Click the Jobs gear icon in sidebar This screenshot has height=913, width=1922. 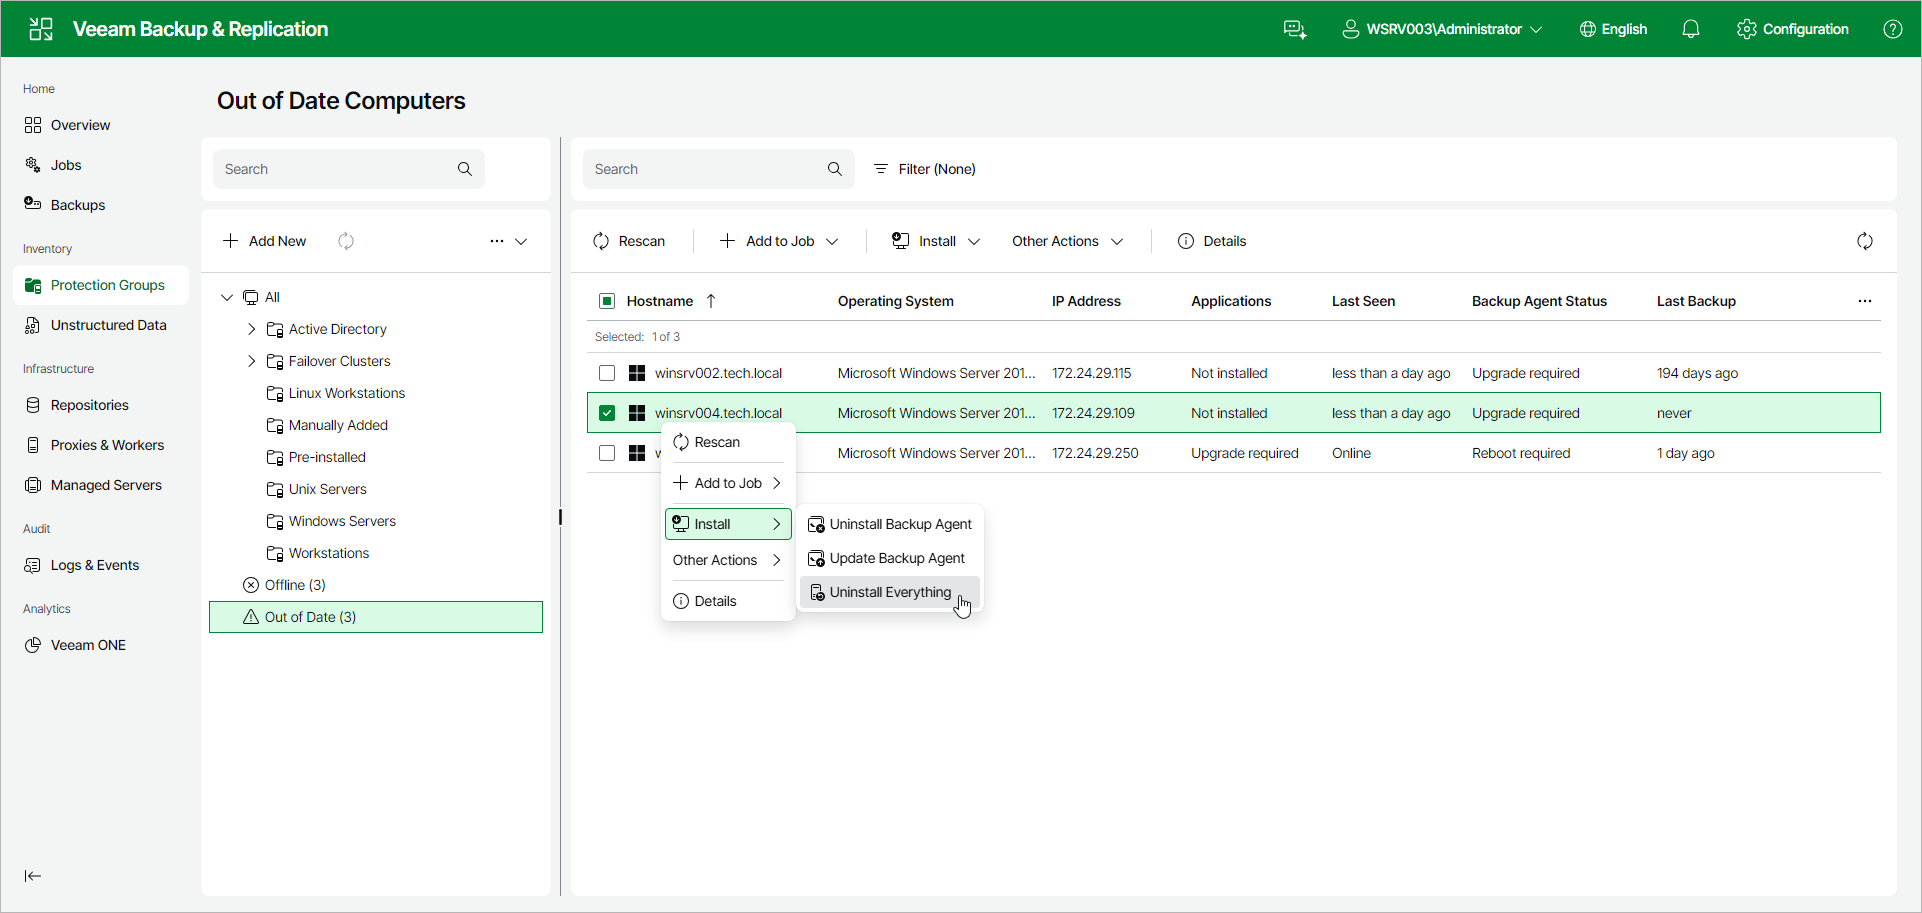[x=33, y=165]
